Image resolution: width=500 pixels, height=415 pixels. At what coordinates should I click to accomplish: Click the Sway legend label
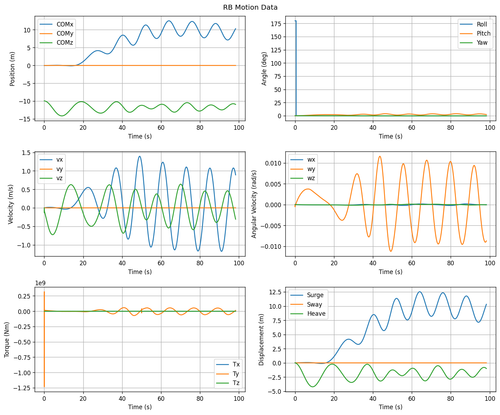click(x=314, y=304)
